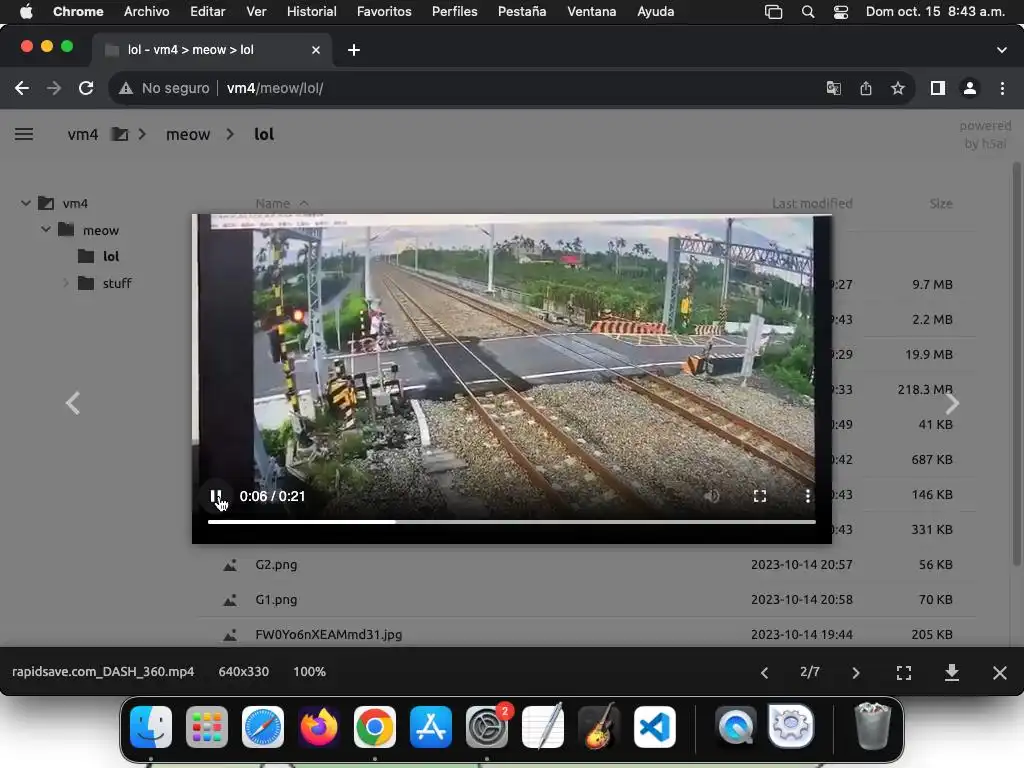Select the lol folder in tree
Image resolution: width=1024 pixels, height=768 pixels.
tap(111, 256)
